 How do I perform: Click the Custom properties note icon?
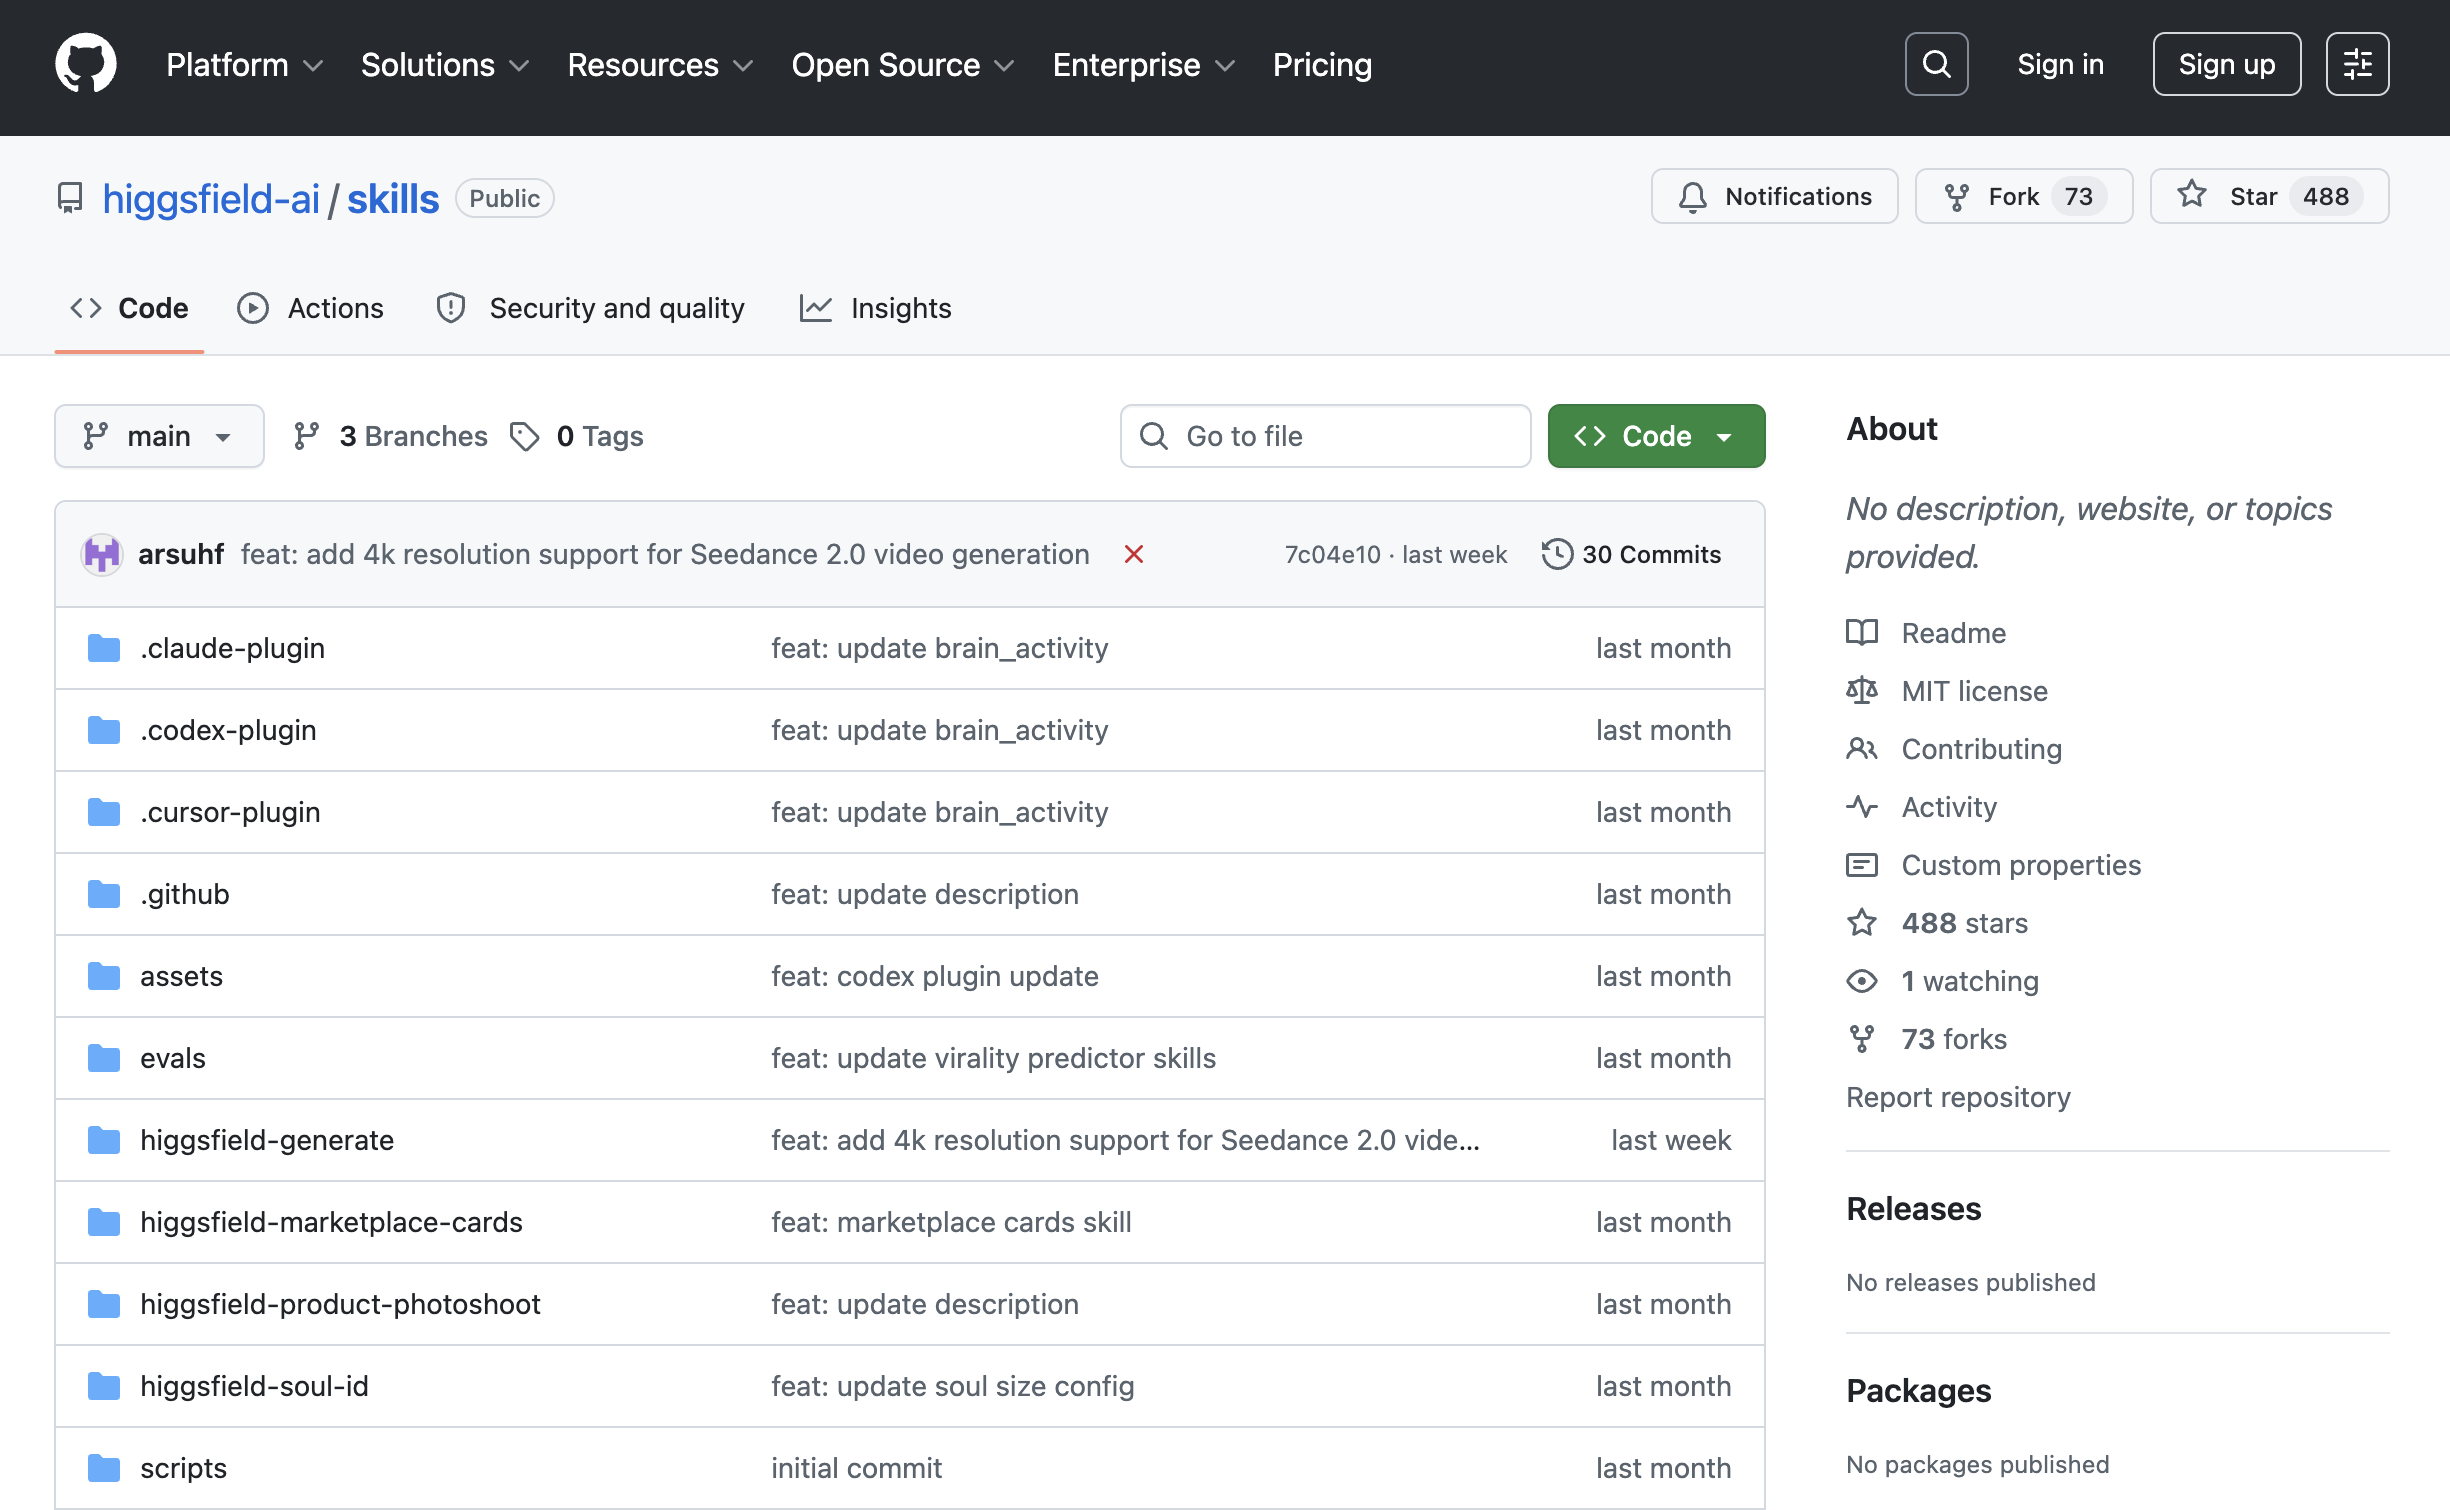(1862, 865)
